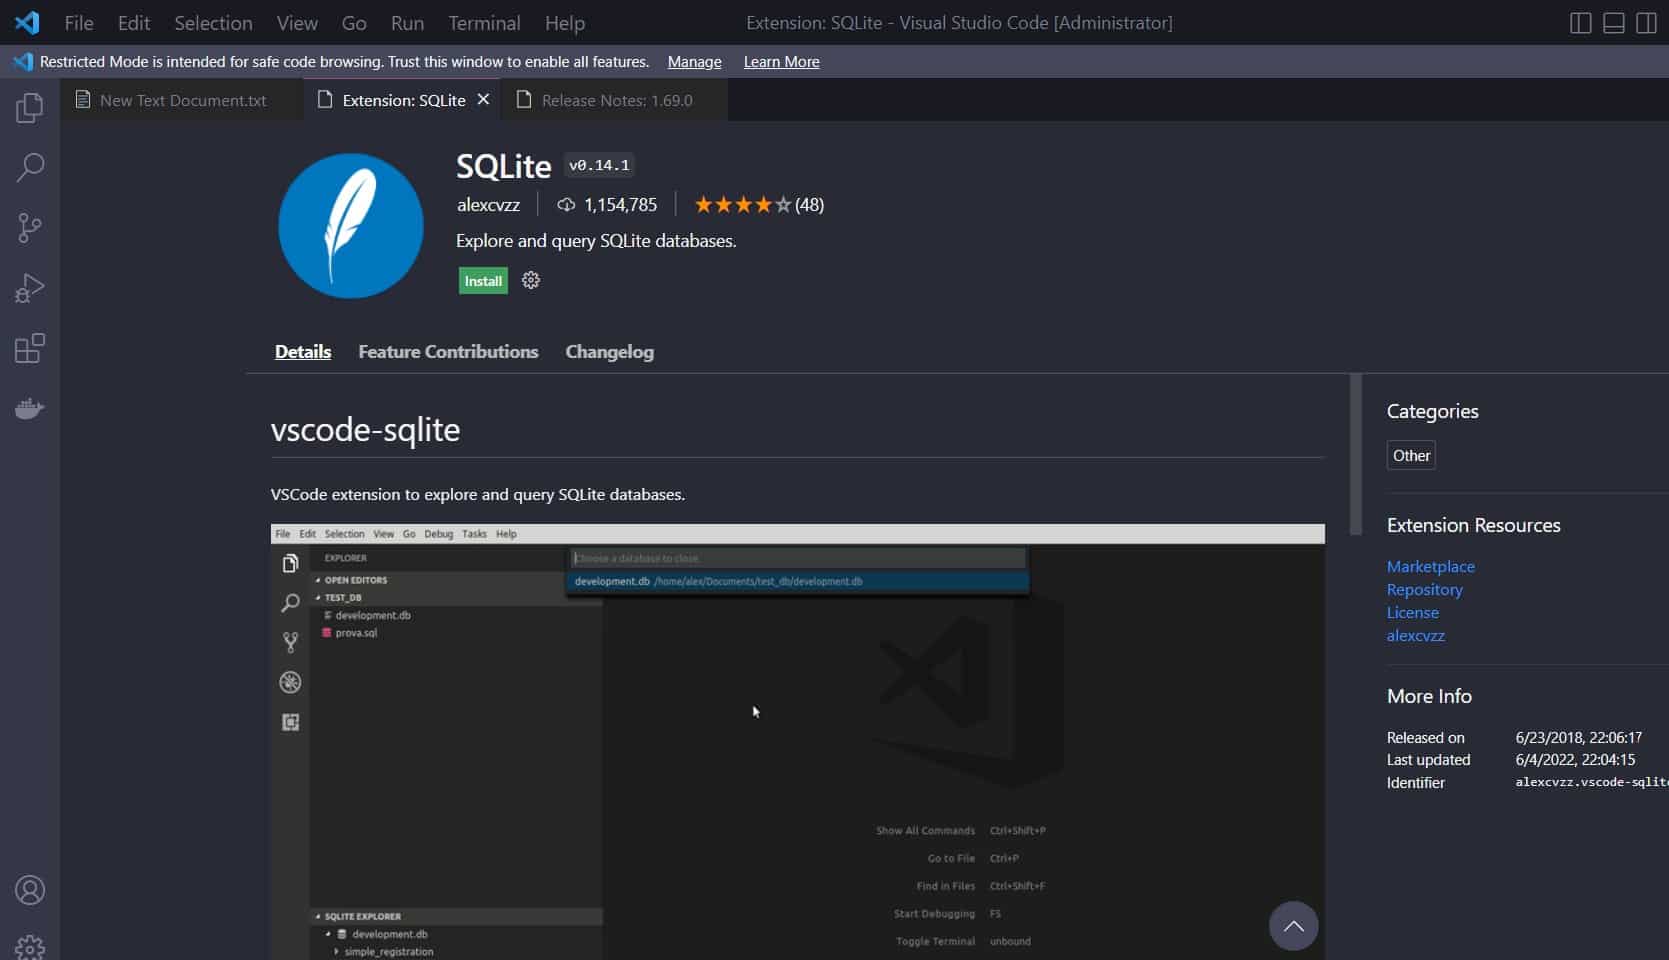Click the Manage link in Restricted Mode banner

click(x=694, y=62)
